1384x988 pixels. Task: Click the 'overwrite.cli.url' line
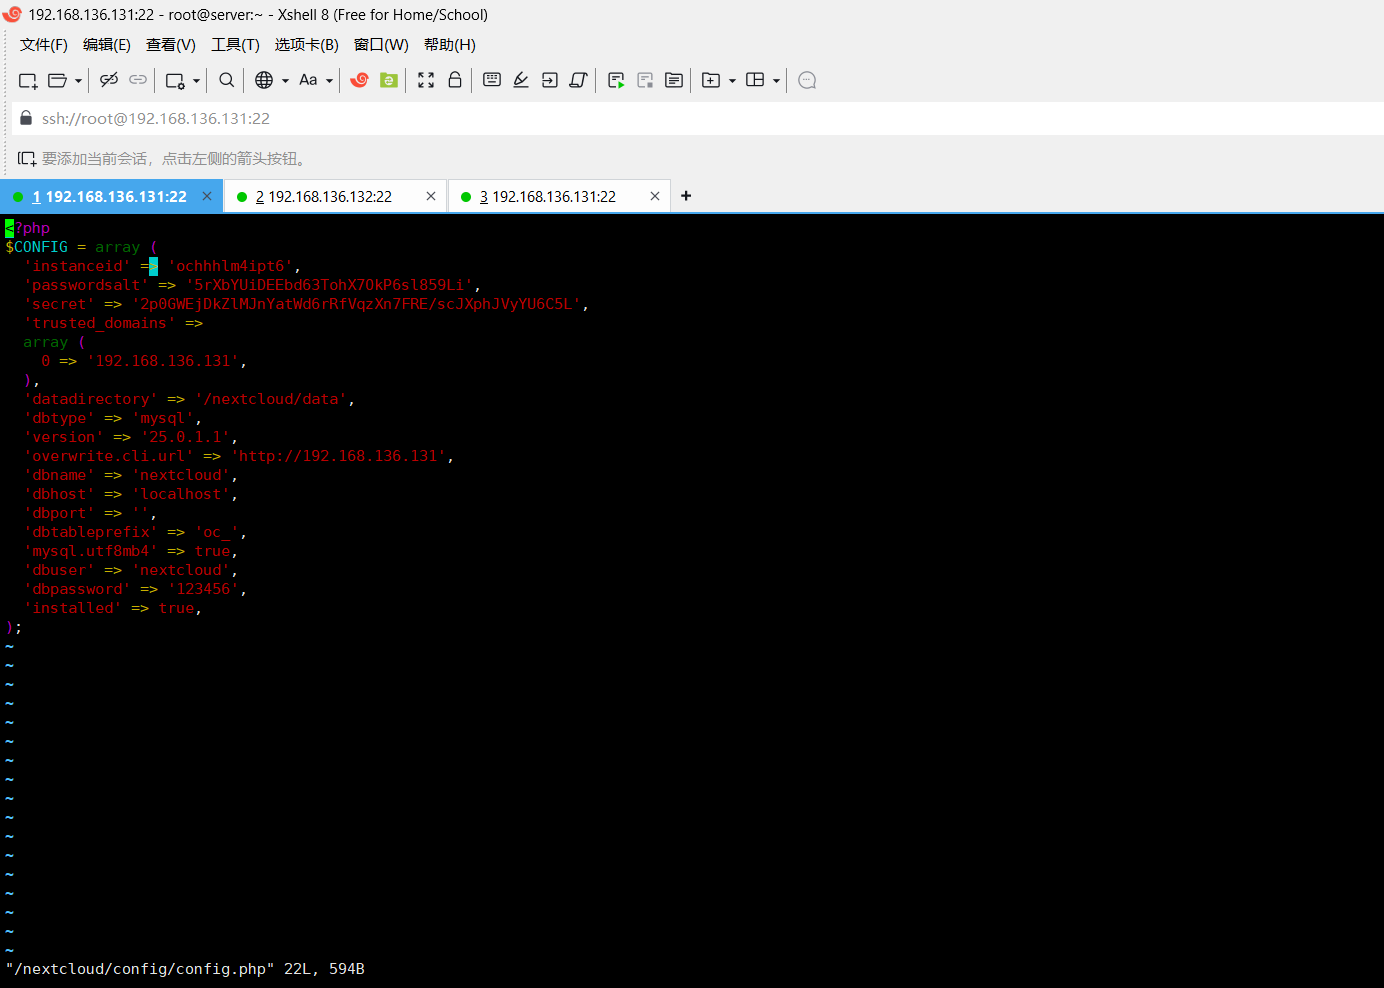pyautogui.click(x=240, y=456)
